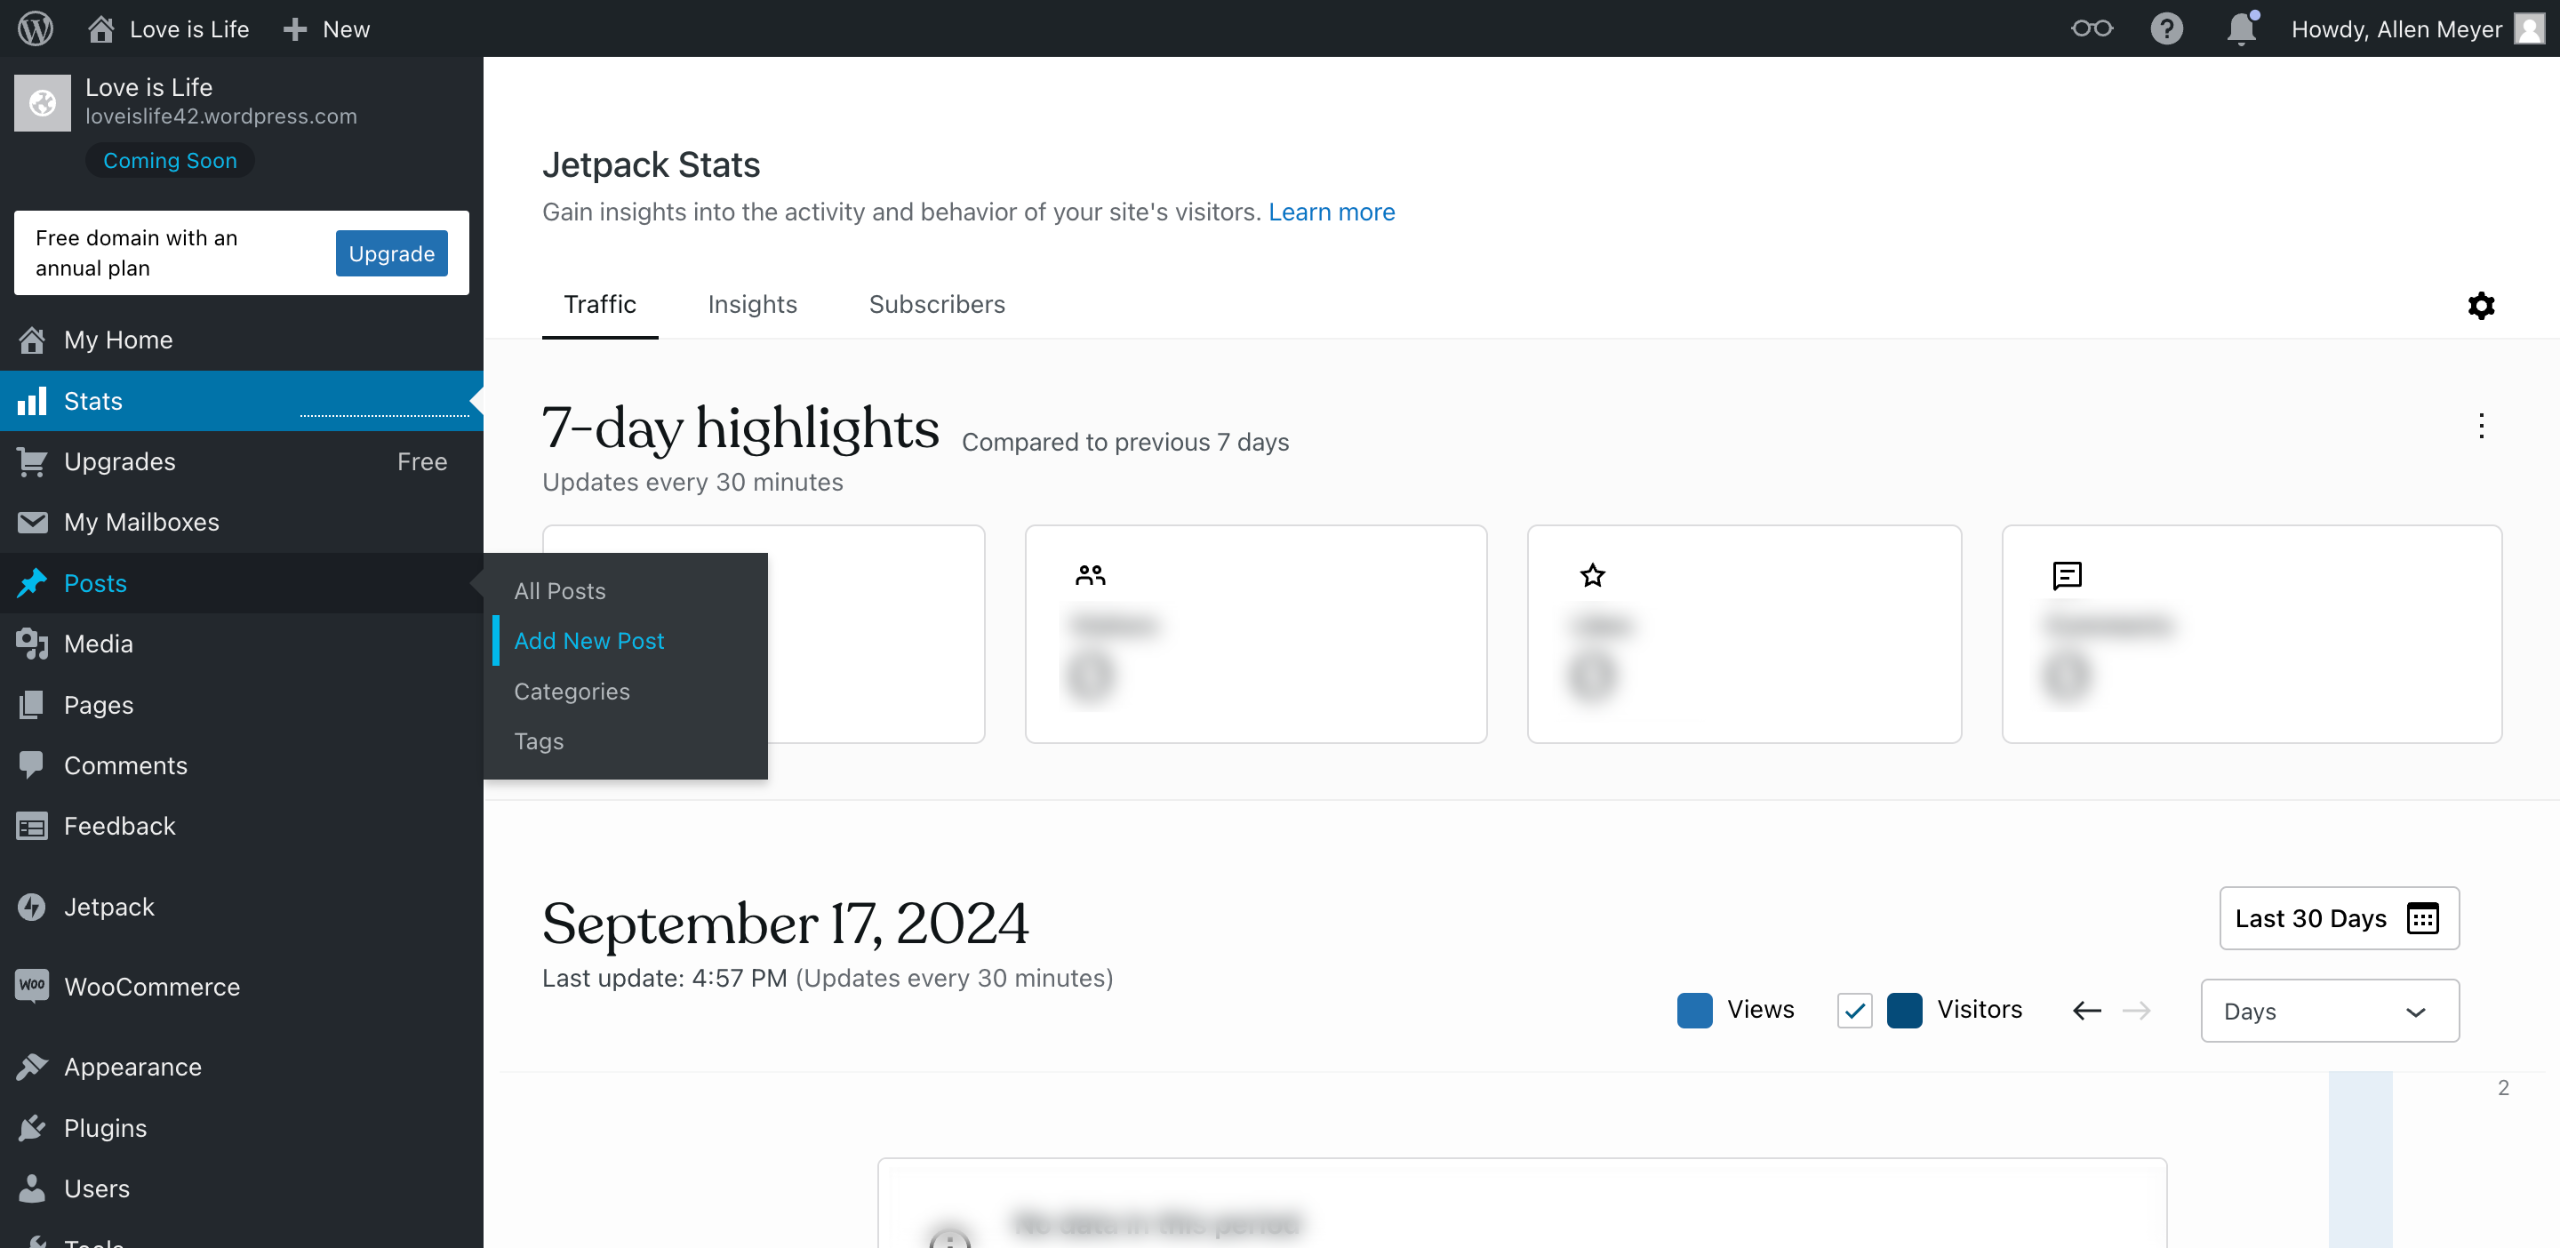Open Upgrades in the sidebar
Screen dimensions: 2560x1248
click(x=242, y=462)
